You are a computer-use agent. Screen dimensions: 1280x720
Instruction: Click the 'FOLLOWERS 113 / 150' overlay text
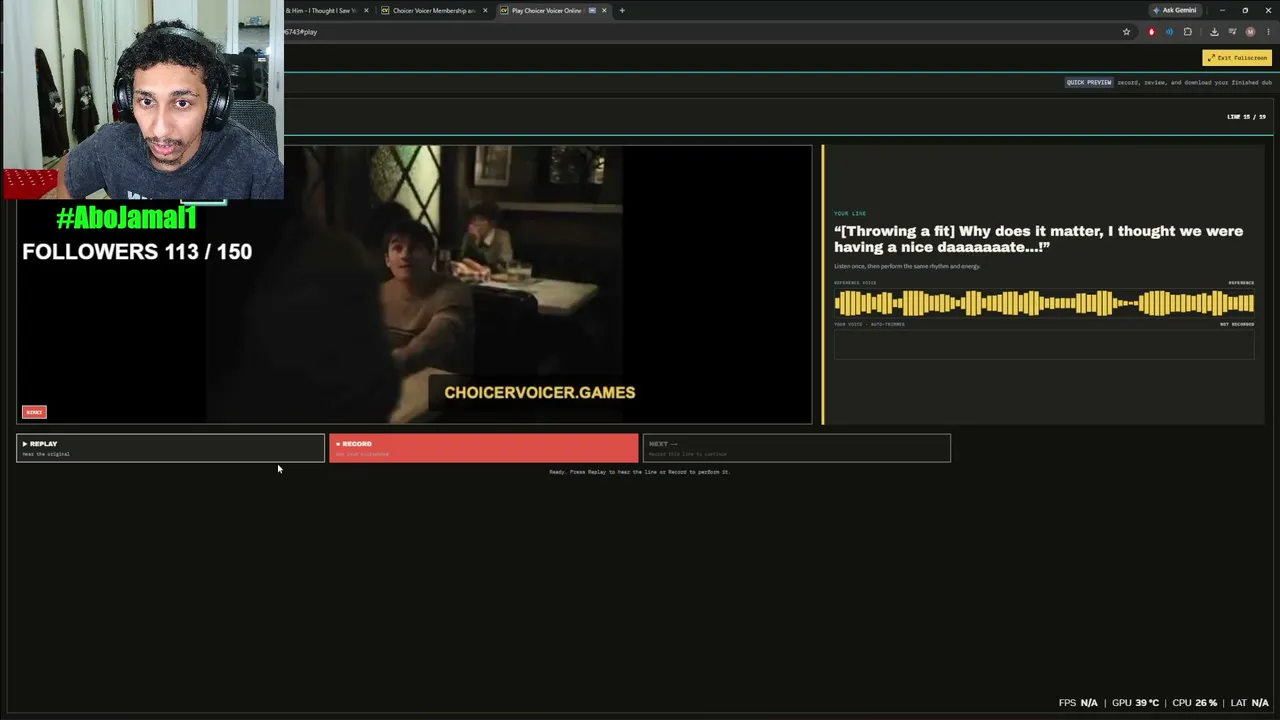click(x=137, y=252)
